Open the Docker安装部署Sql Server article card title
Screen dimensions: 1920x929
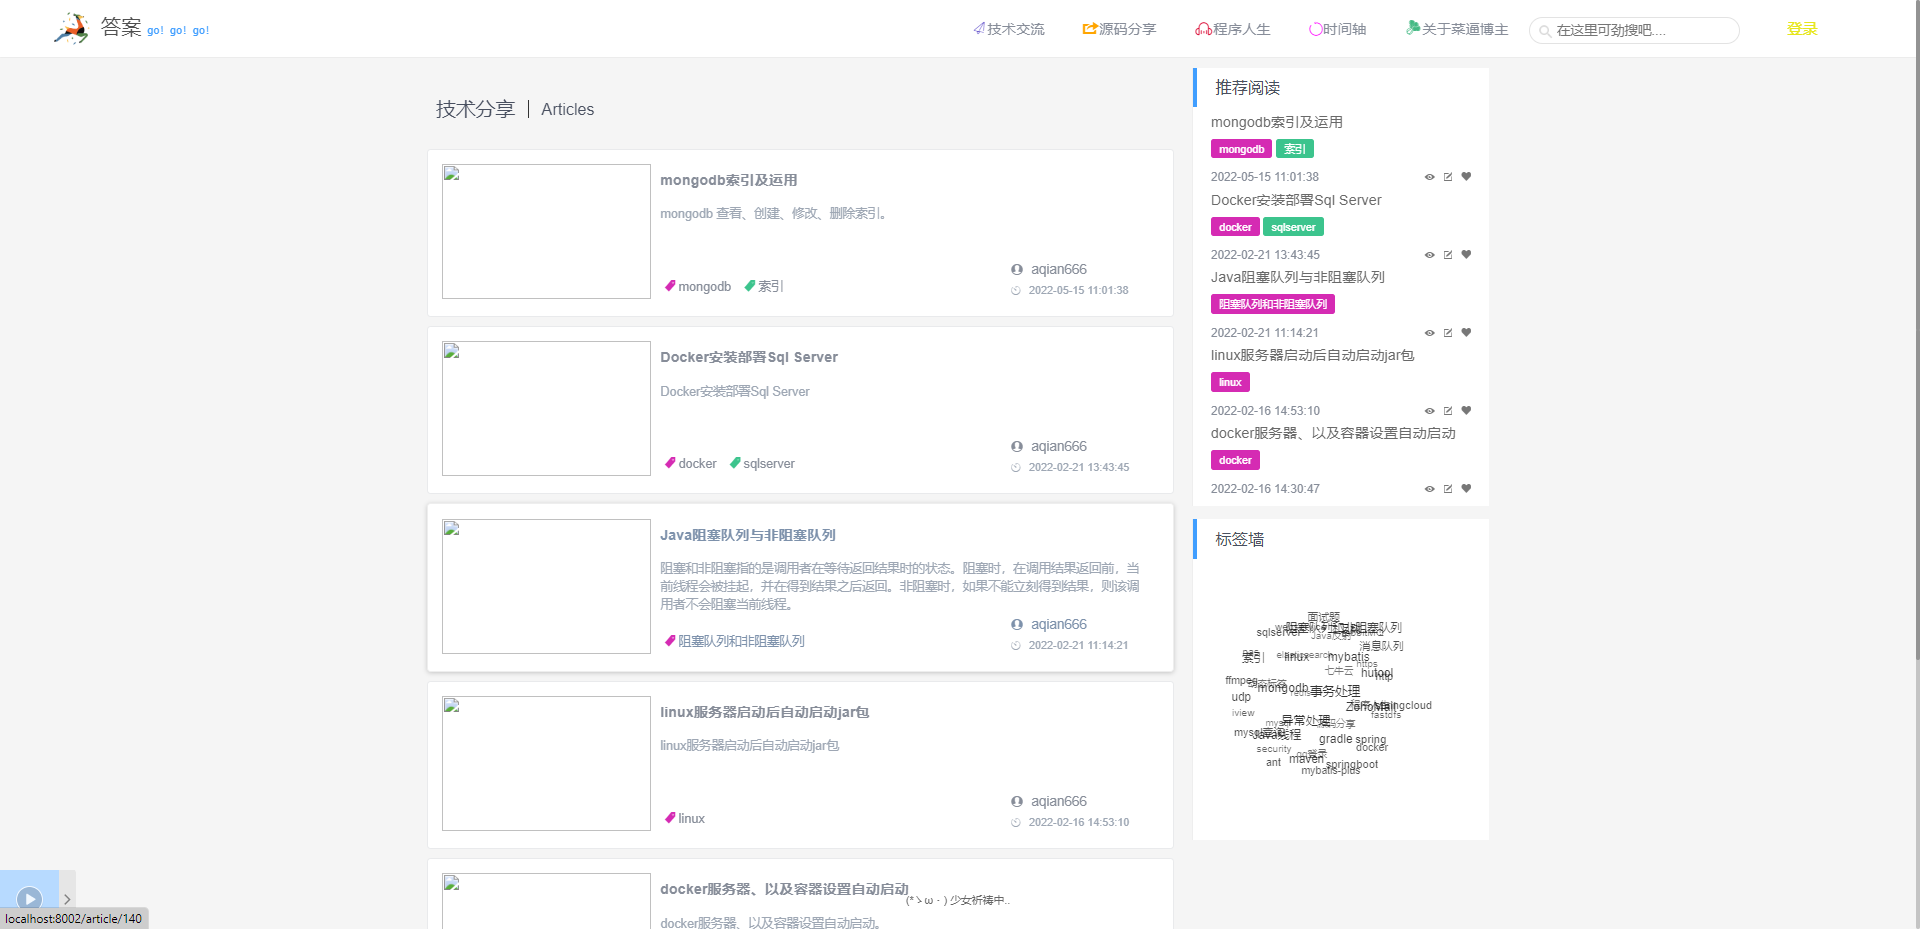point(749,357)
